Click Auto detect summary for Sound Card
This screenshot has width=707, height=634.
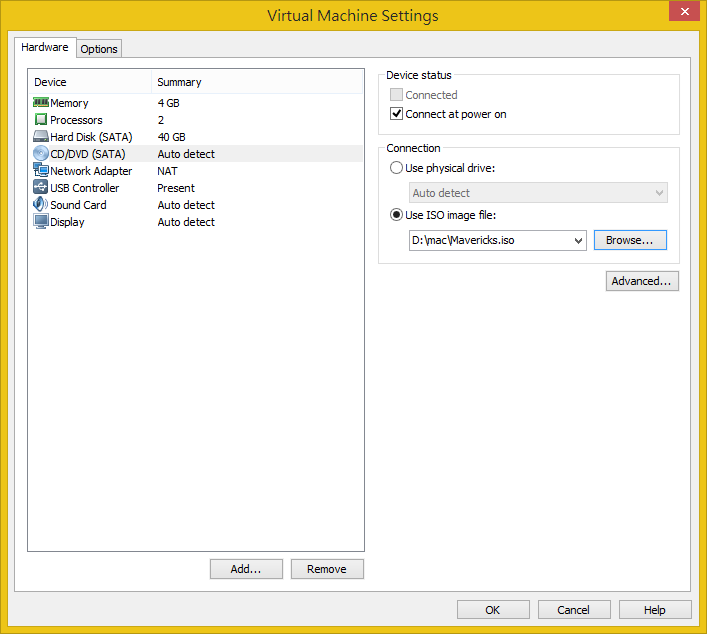click(x=186, y=205)
